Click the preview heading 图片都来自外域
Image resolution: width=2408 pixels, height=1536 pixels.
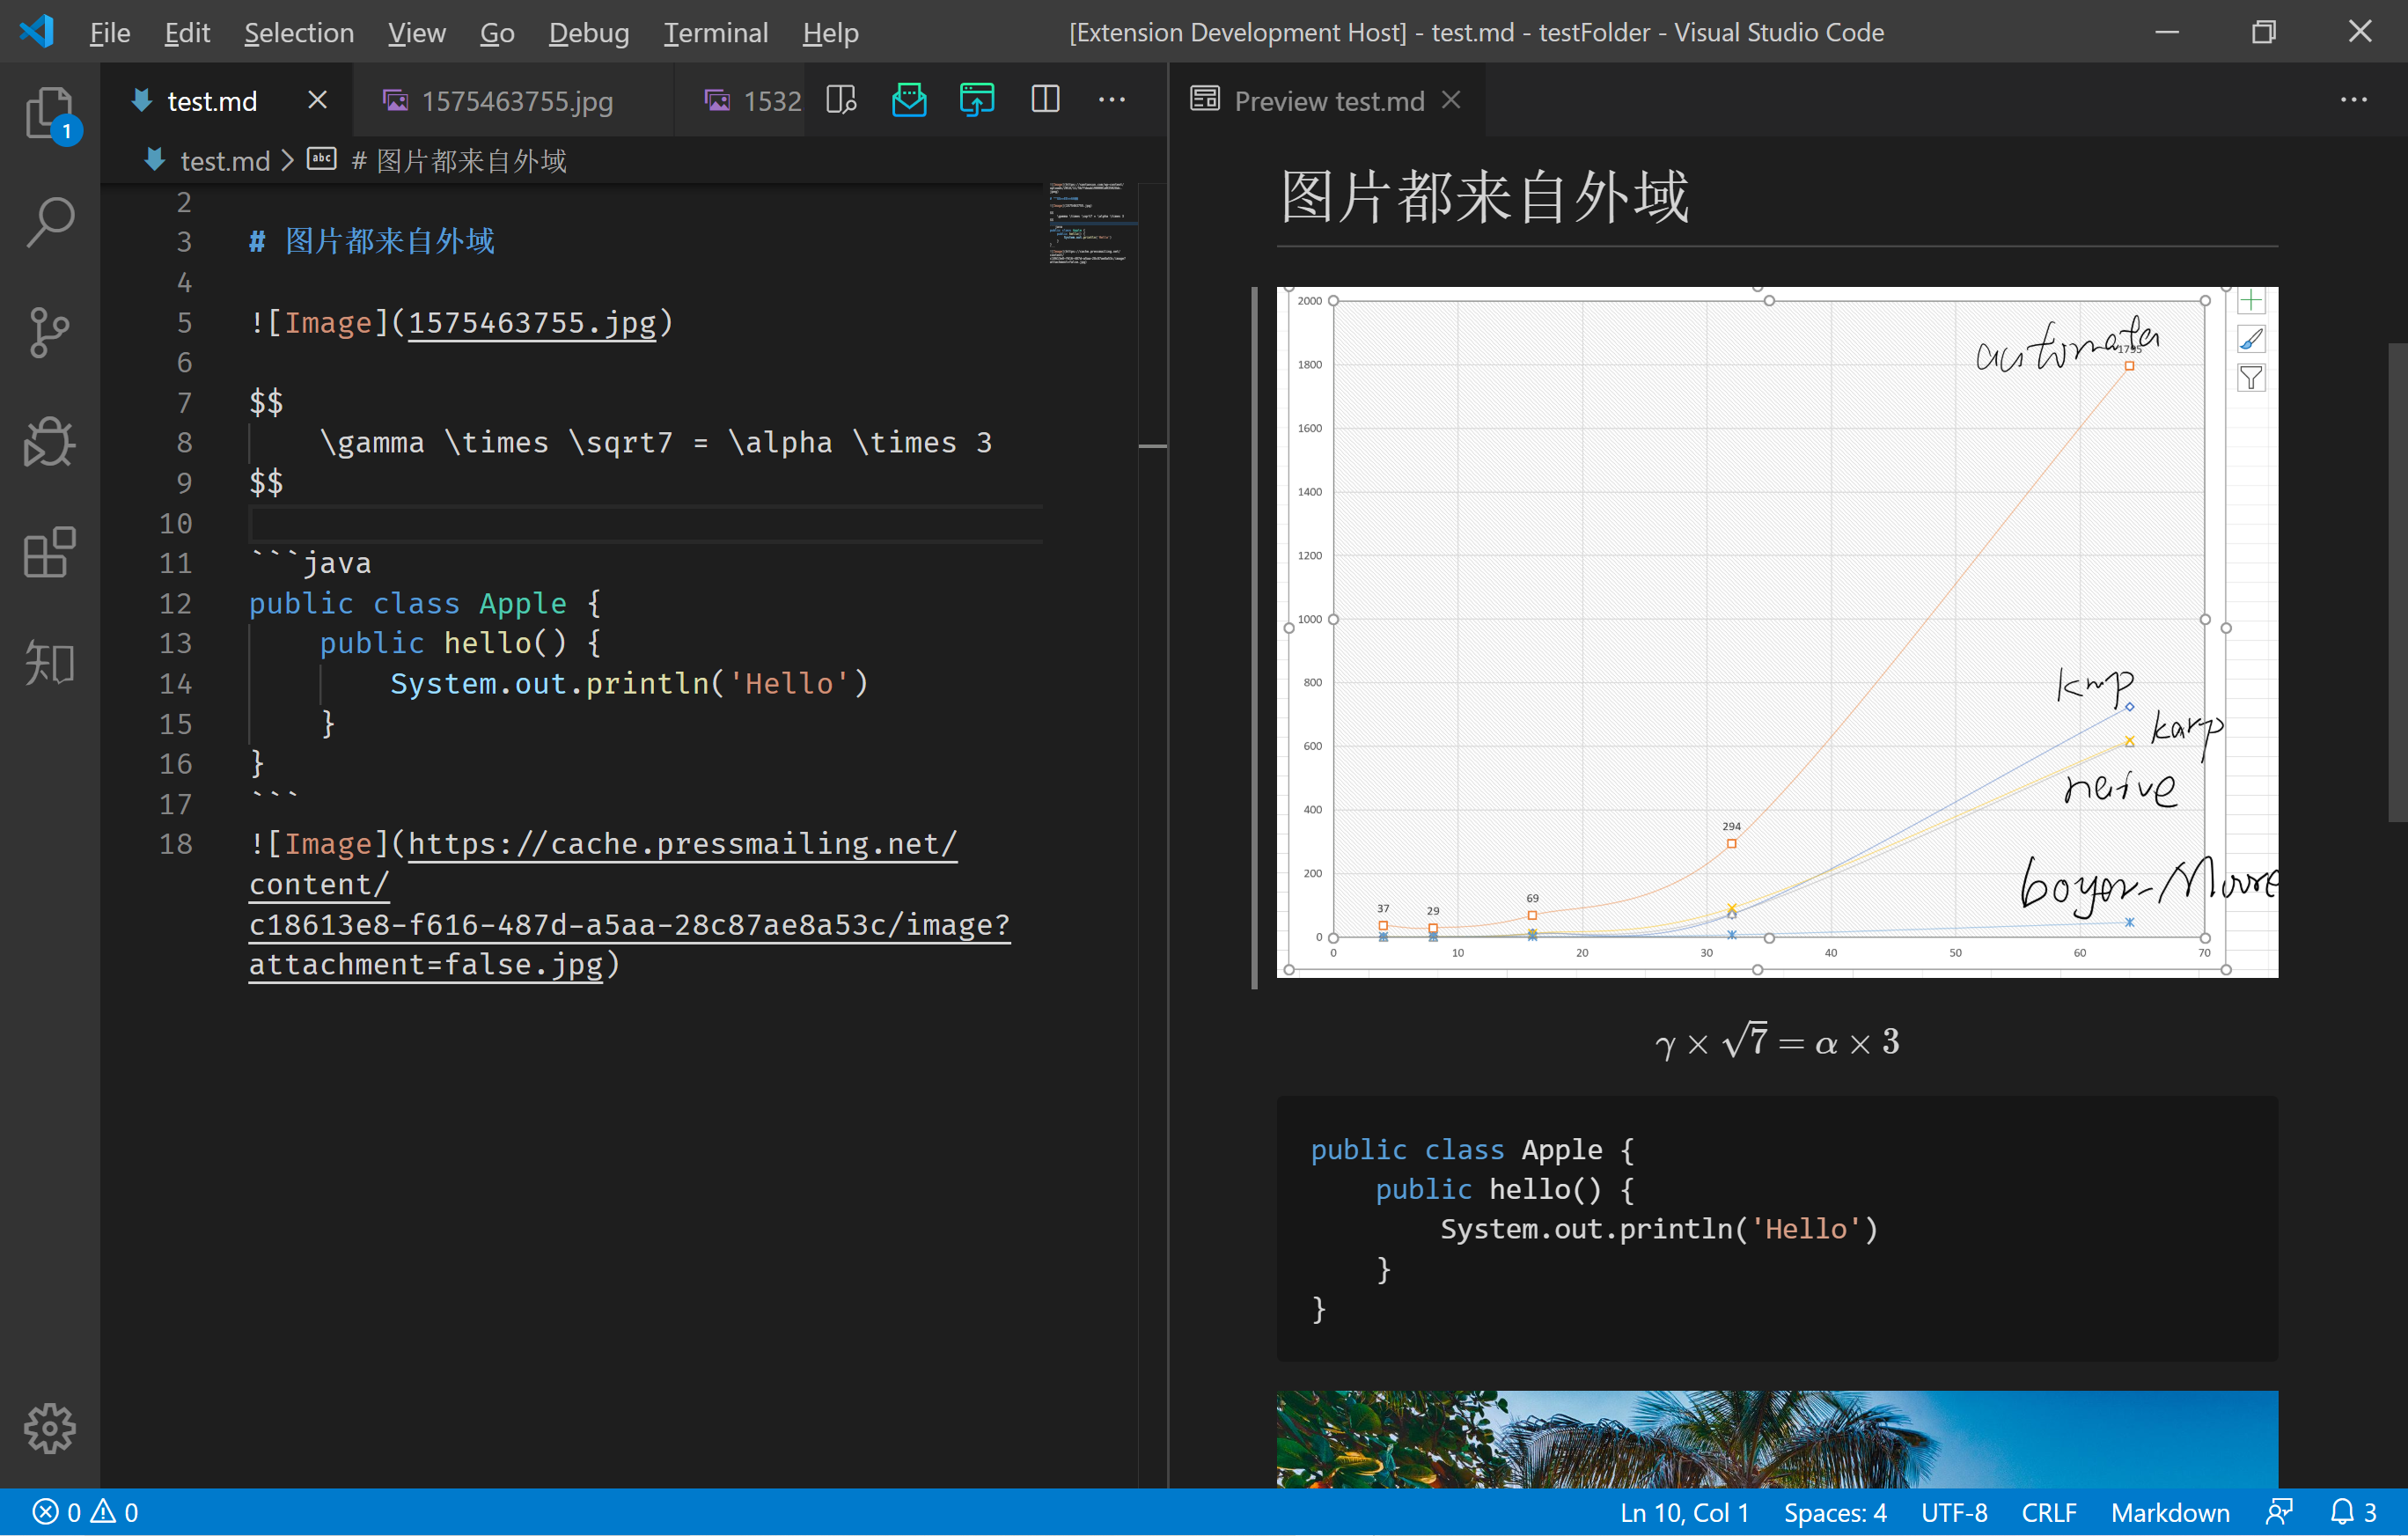coord(1485,196)
